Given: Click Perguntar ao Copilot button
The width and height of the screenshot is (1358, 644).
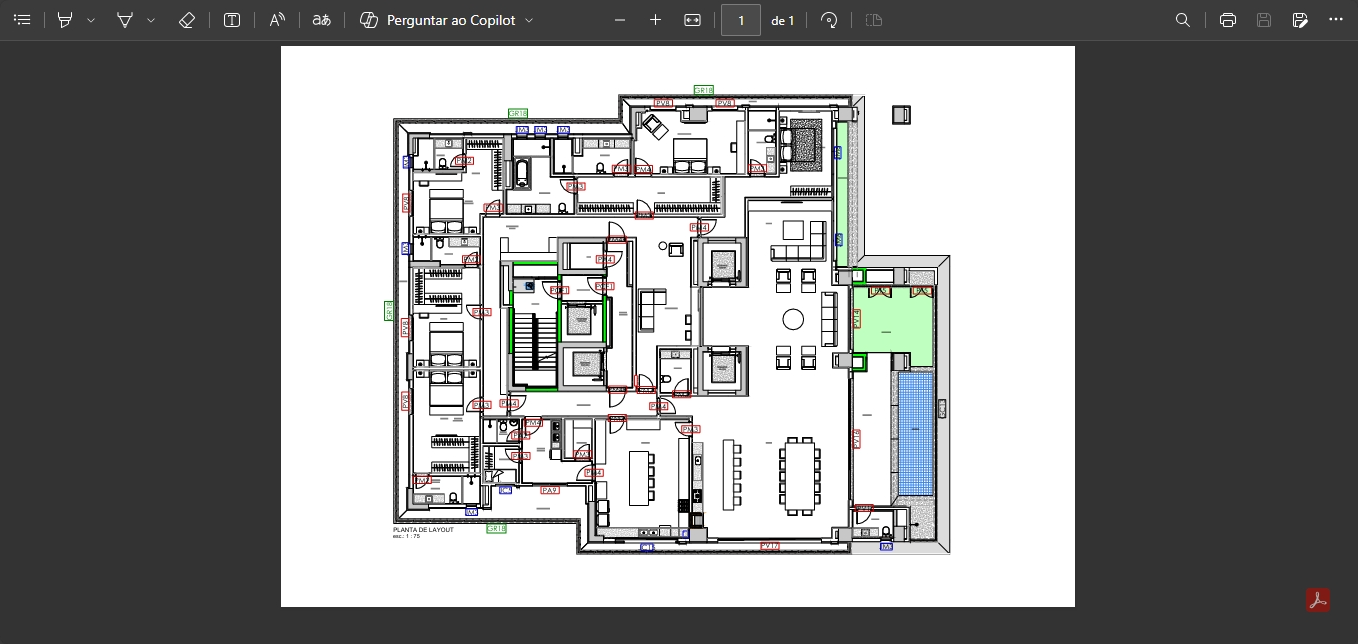Looking at the screenshot, I should point(438,20).
